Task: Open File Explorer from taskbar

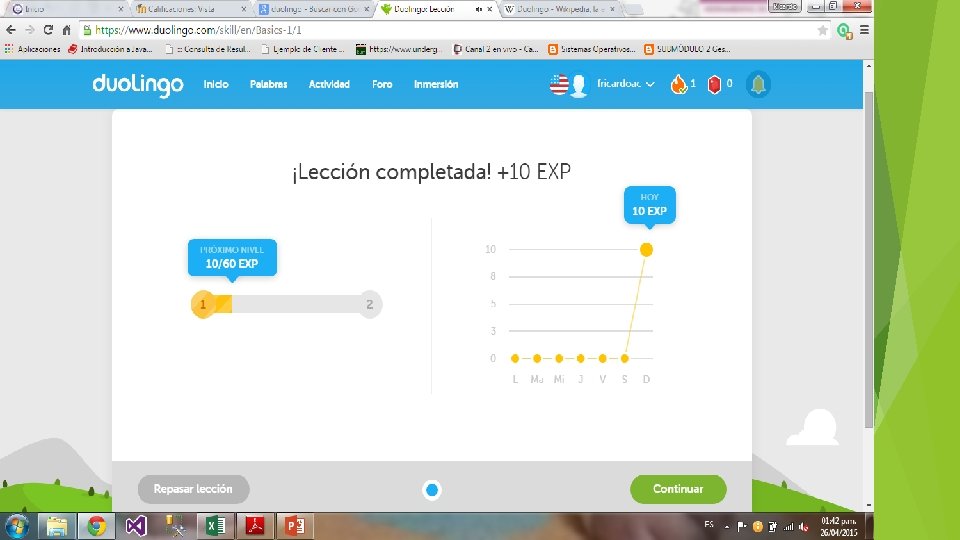Action: click(x=57, y=526)
